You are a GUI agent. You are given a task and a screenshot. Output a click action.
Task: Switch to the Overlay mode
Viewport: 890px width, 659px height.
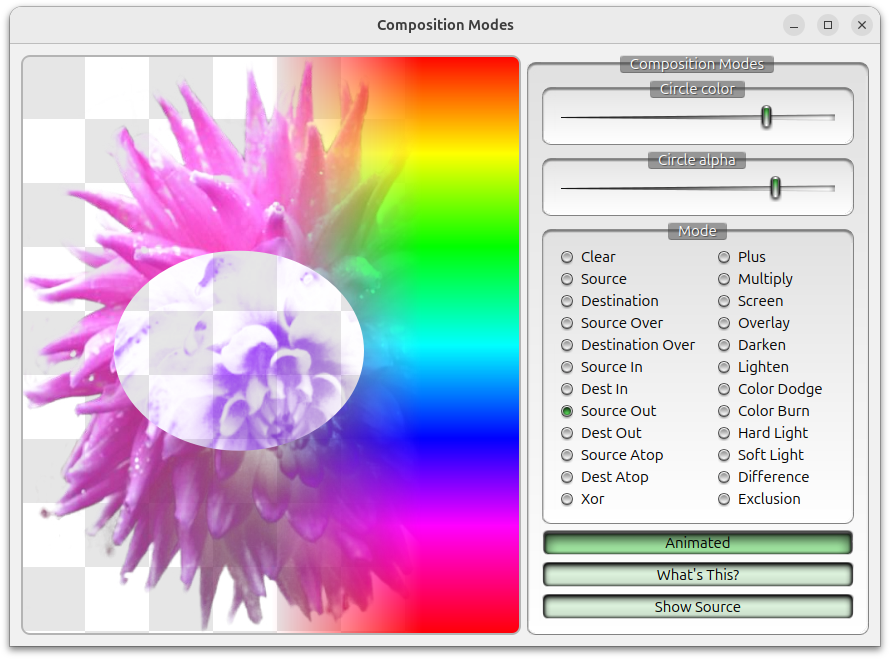723,323
